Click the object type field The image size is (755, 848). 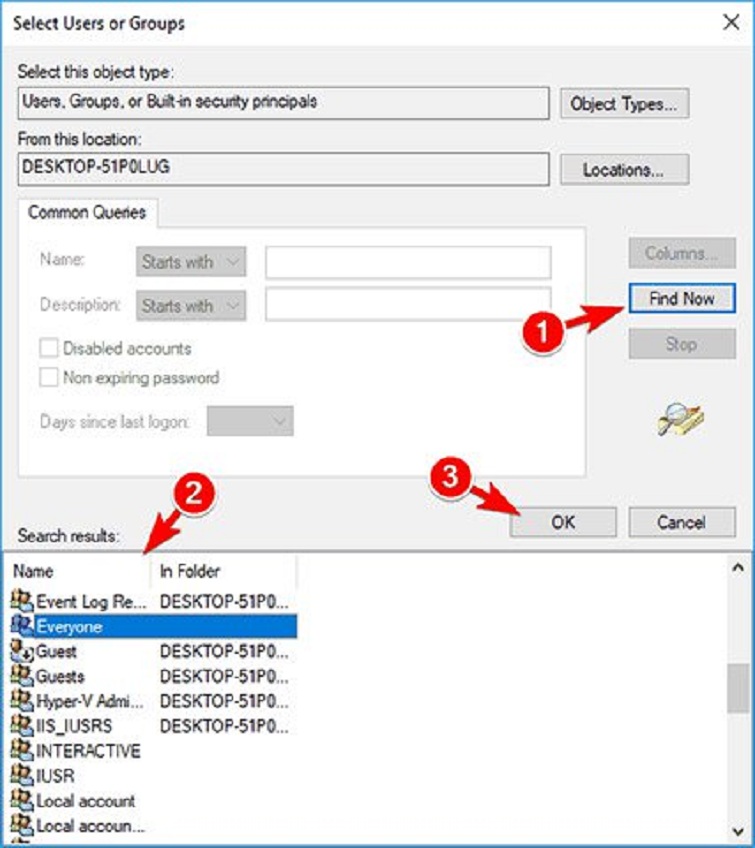click(x=283, y=103)
